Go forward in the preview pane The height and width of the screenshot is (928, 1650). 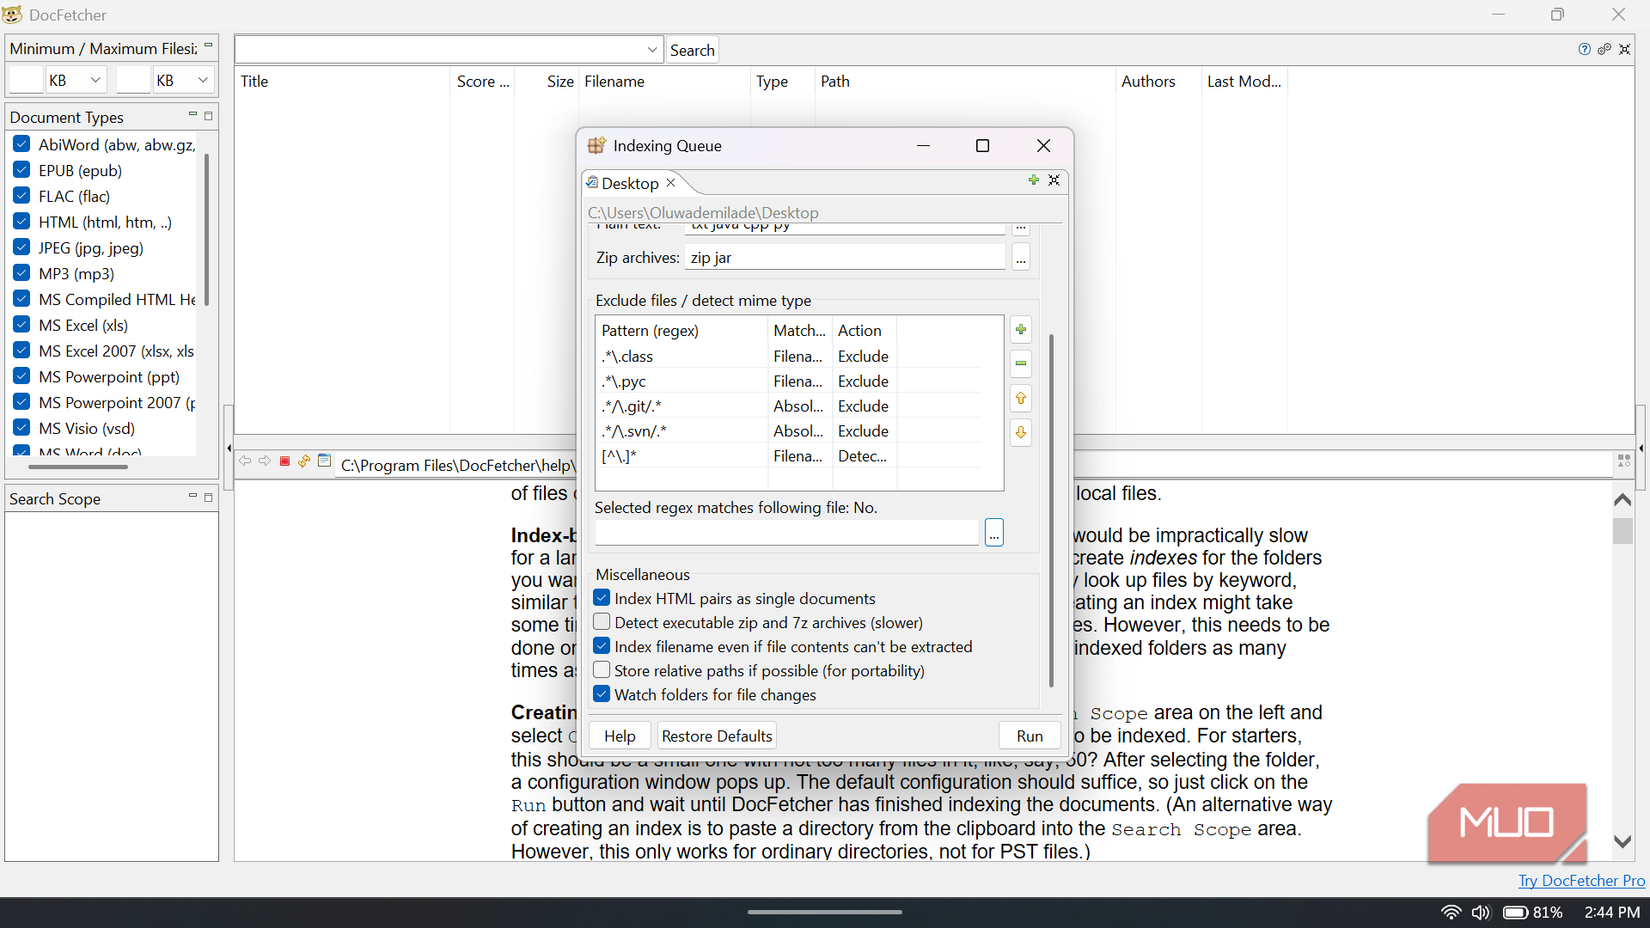pos(265,461)
